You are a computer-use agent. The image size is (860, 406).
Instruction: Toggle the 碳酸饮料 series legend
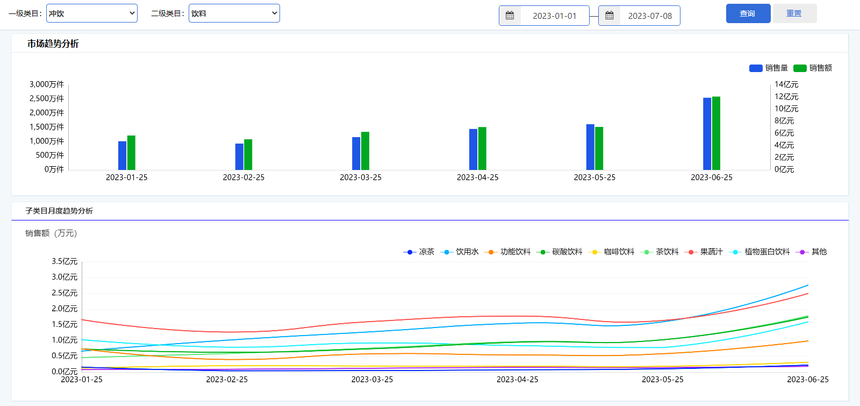click(x=559, y=252)
